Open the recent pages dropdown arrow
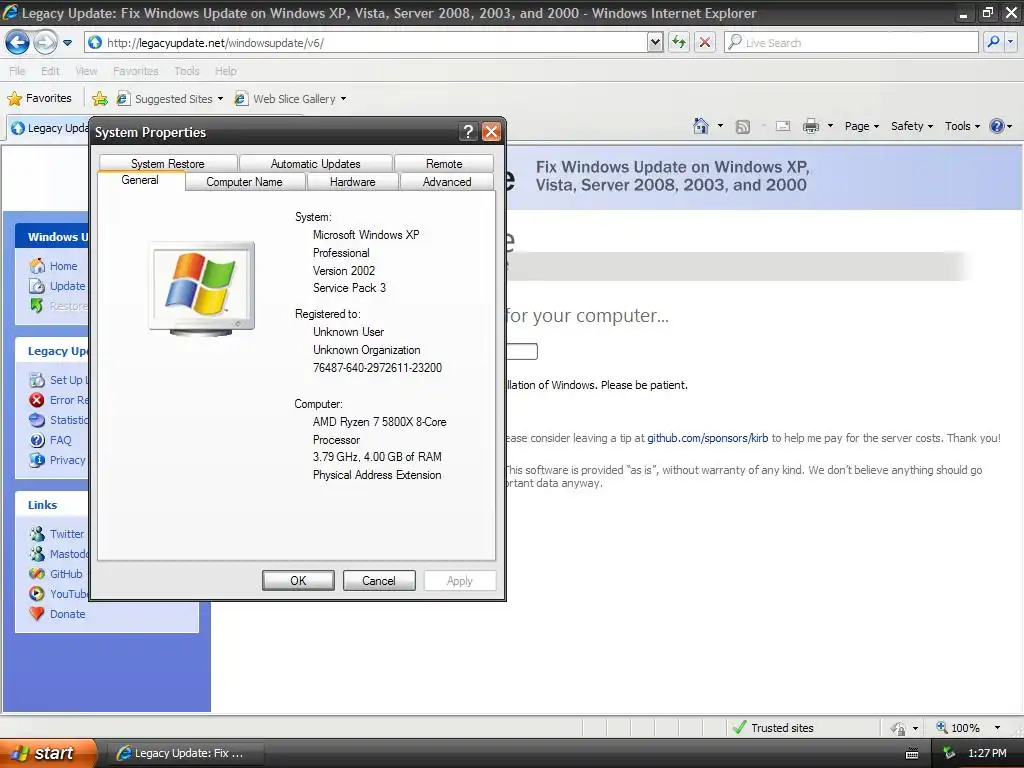 point(67,43)
